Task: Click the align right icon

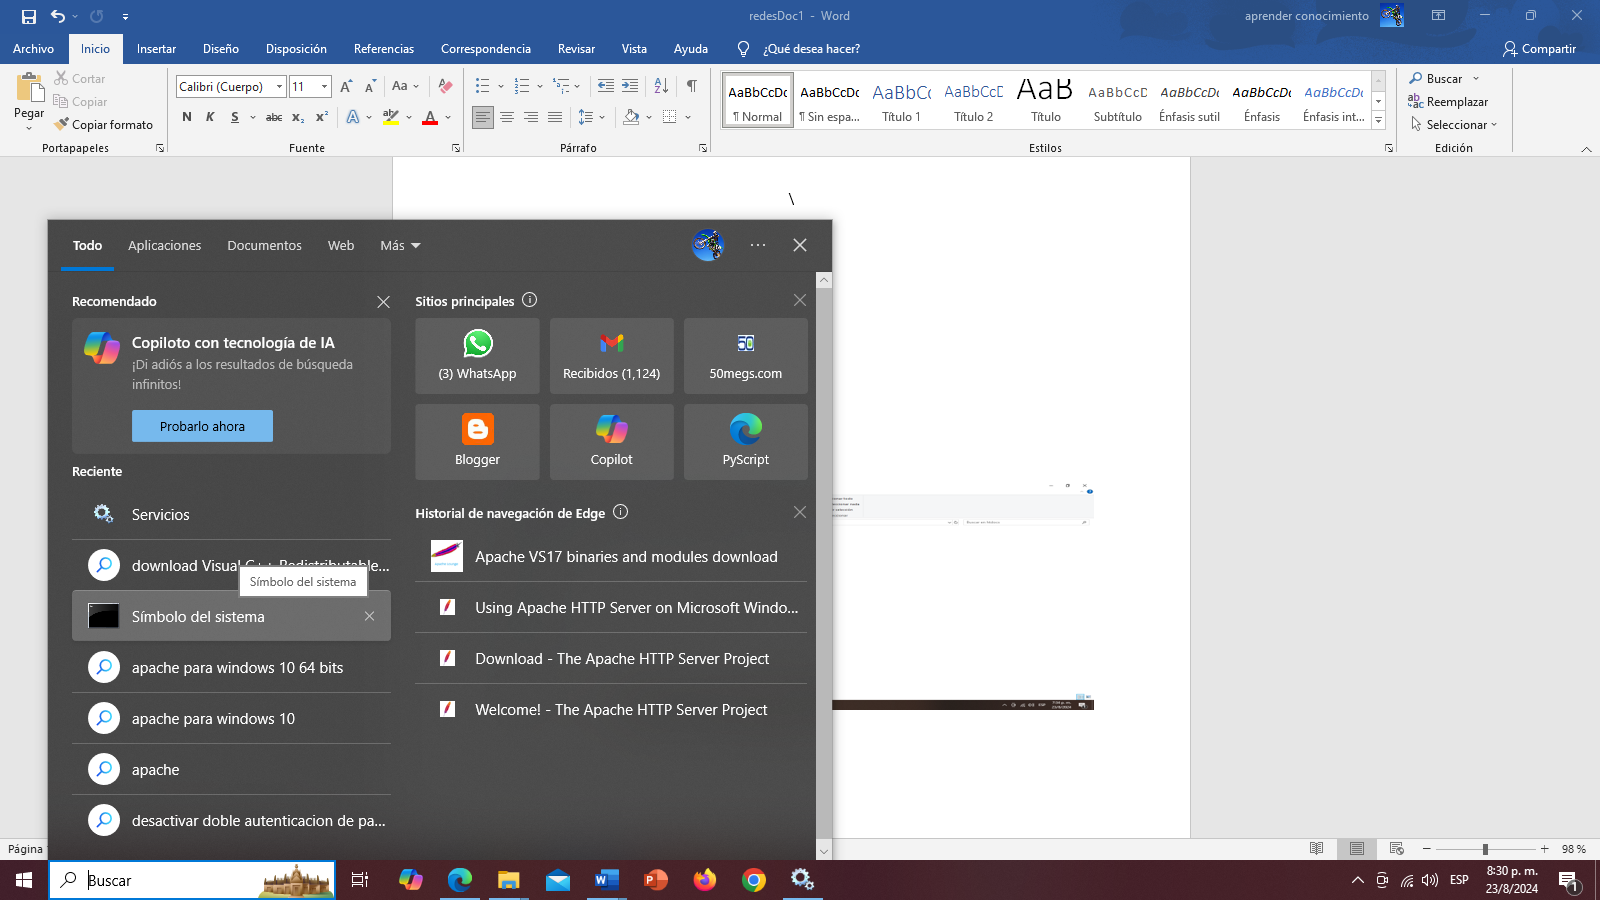Action: 531,117
